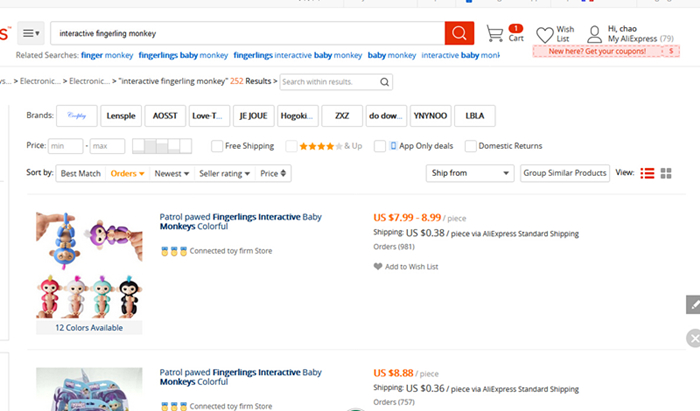Open second Fingerlings listing title priced $8.88
Screen dimensions: 700x411
click(x=241, y=377)
